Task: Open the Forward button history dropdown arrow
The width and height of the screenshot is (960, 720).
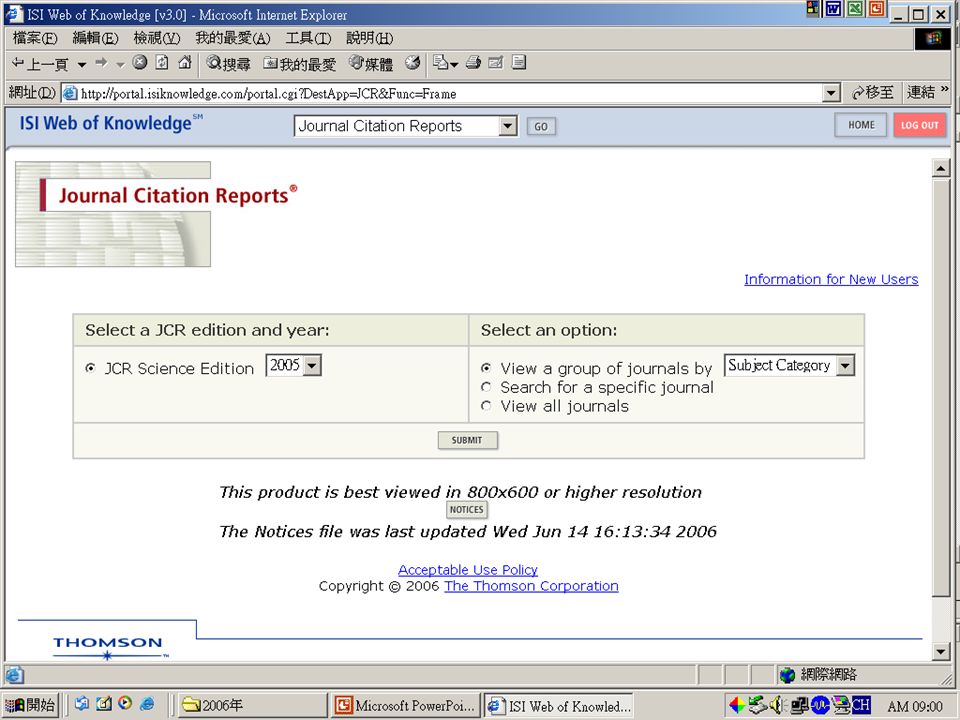Action: pos(120,64)
